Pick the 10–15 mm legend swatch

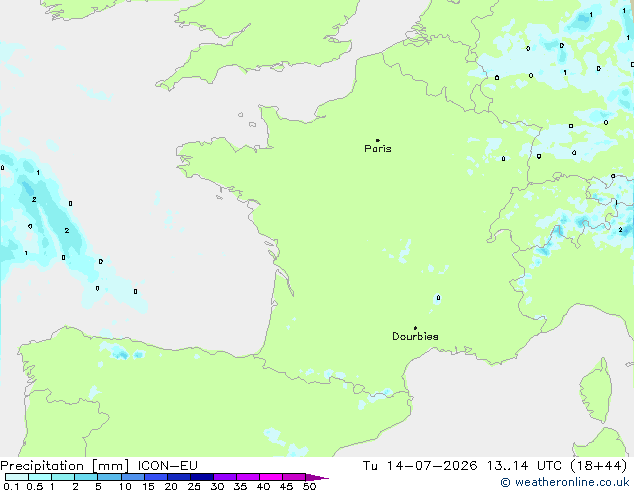(133, 477)
